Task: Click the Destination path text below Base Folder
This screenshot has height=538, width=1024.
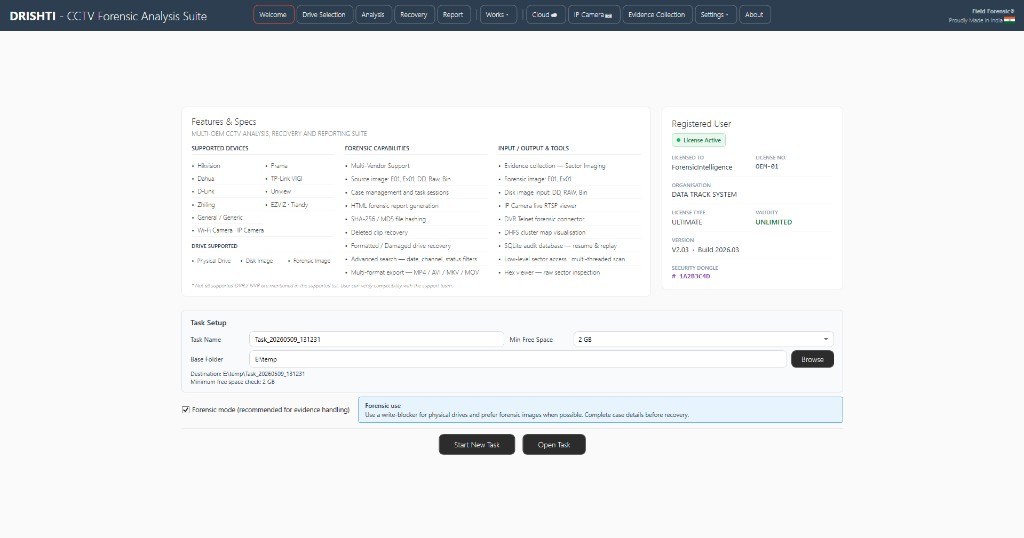Action: (248, 374)
